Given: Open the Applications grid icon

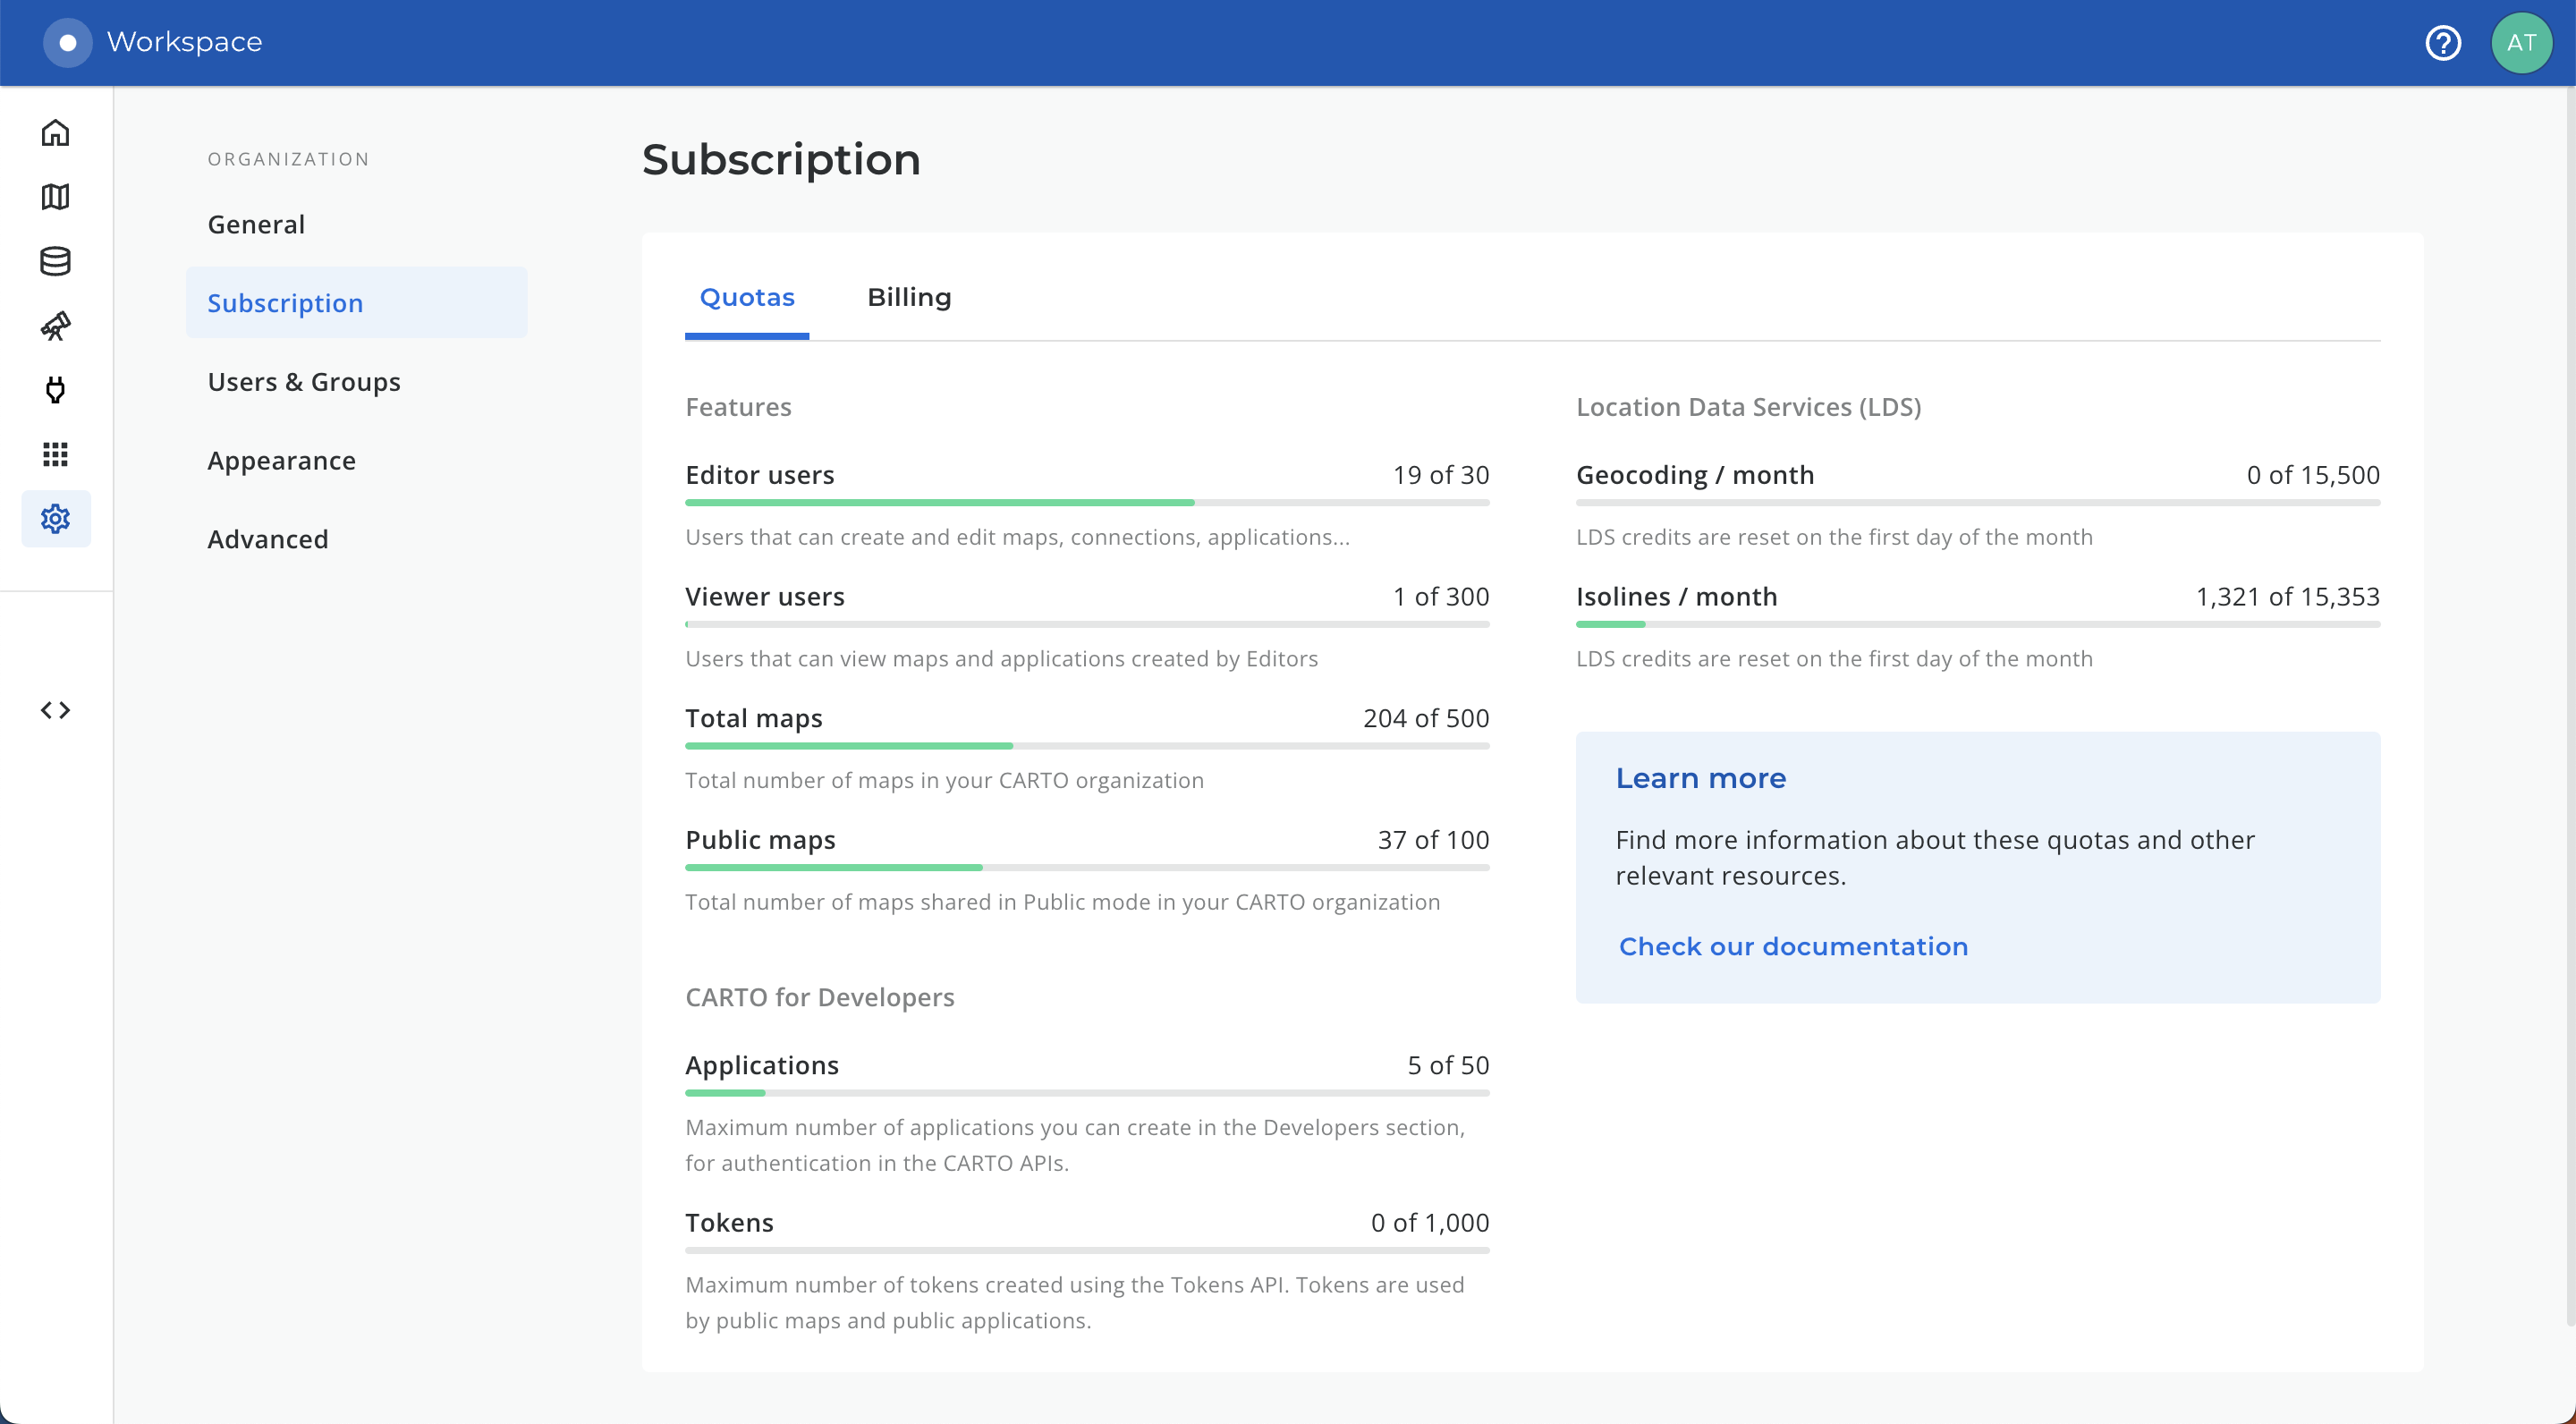Looking at the screenshot, I should (55, 455).
